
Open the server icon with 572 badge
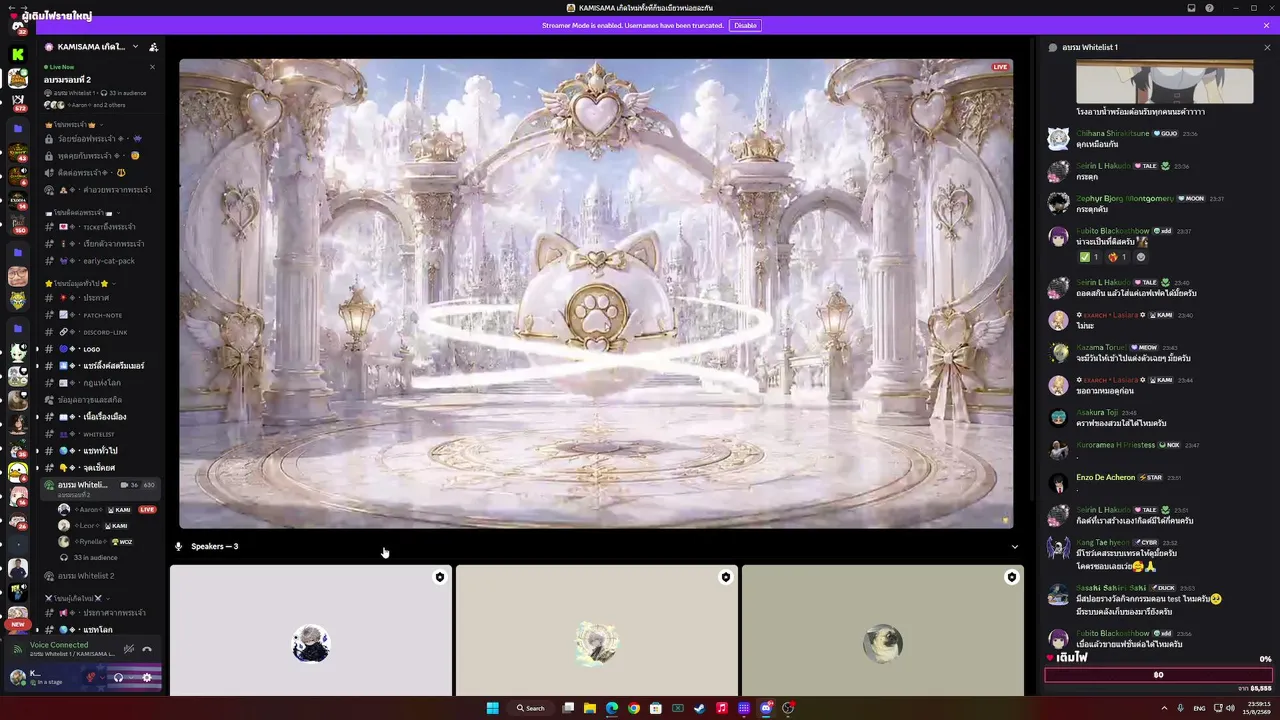click(x=18, y=102)
